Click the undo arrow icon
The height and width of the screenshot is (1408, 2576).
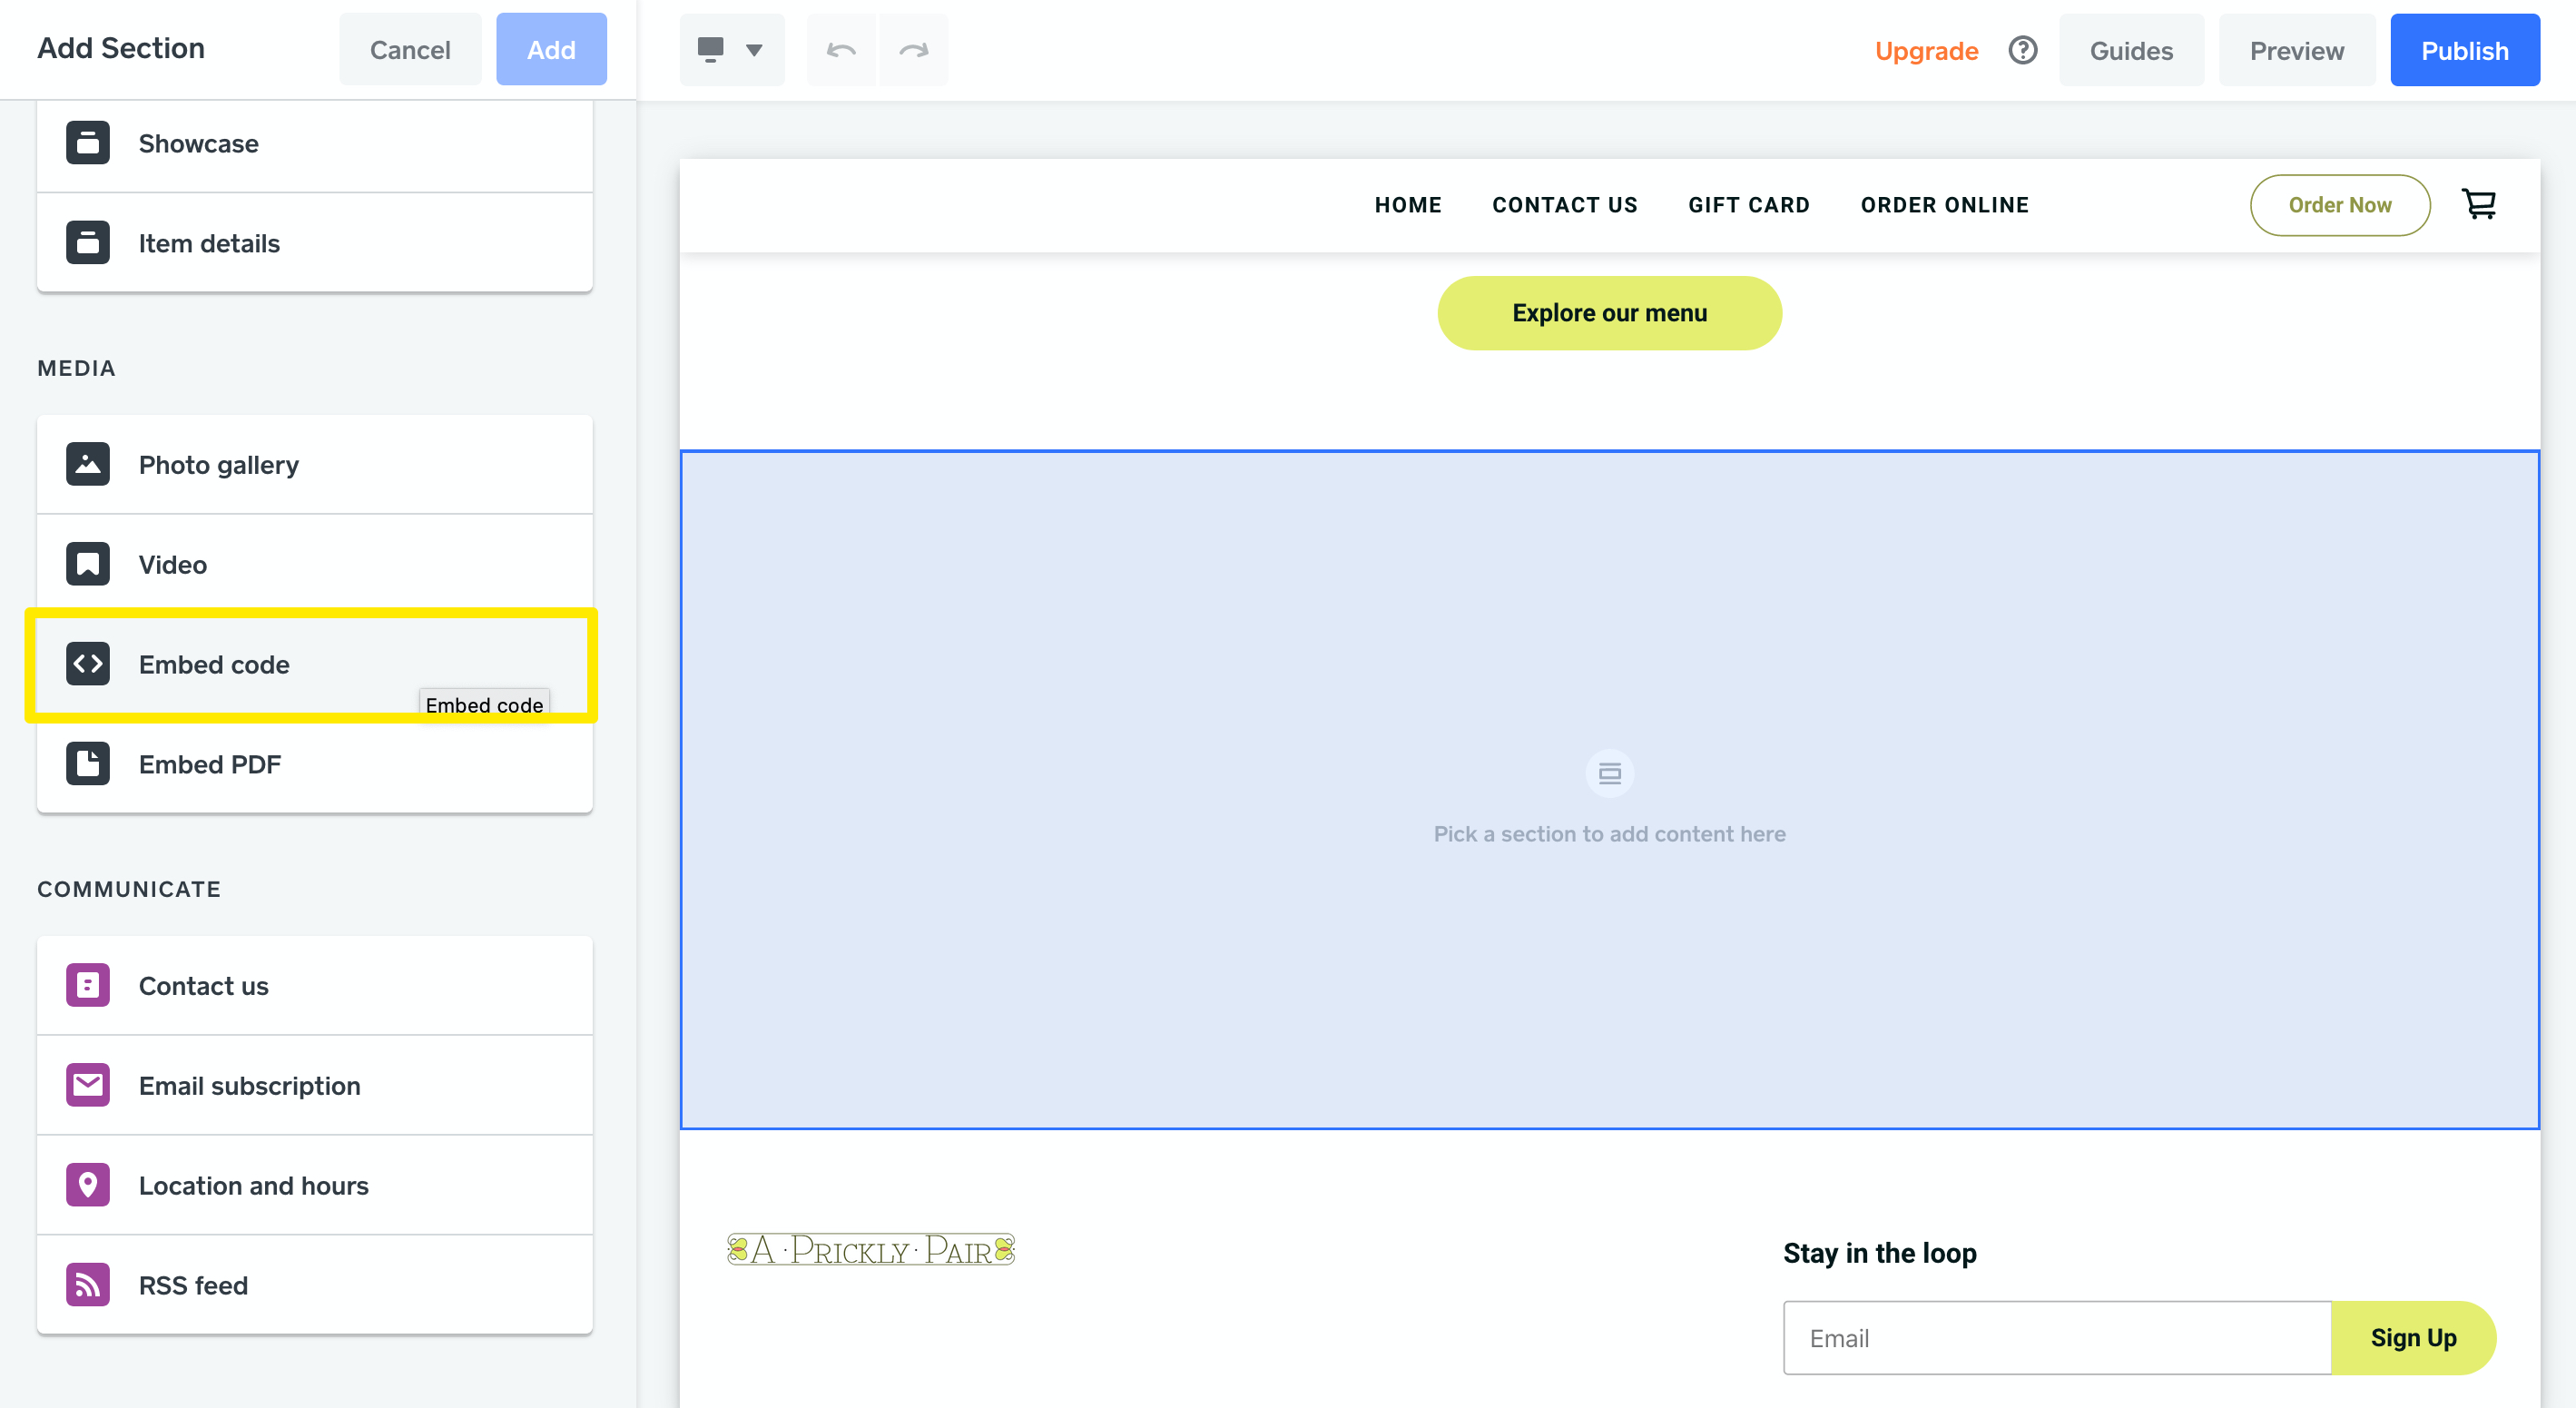[x=841, y=50]
